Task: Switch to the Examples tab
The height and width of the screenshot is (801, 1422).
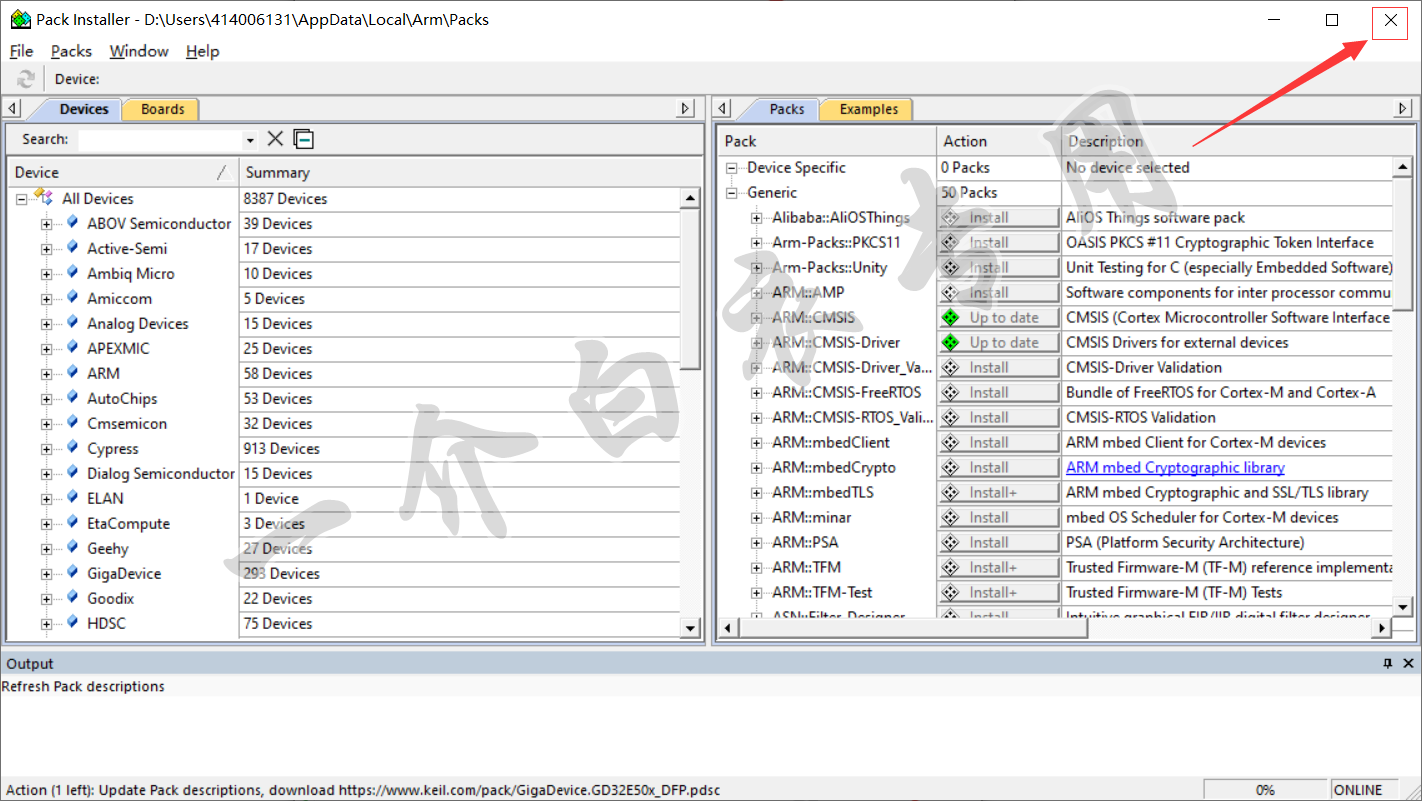Action: pyautogui.click(x=868, y=109)
